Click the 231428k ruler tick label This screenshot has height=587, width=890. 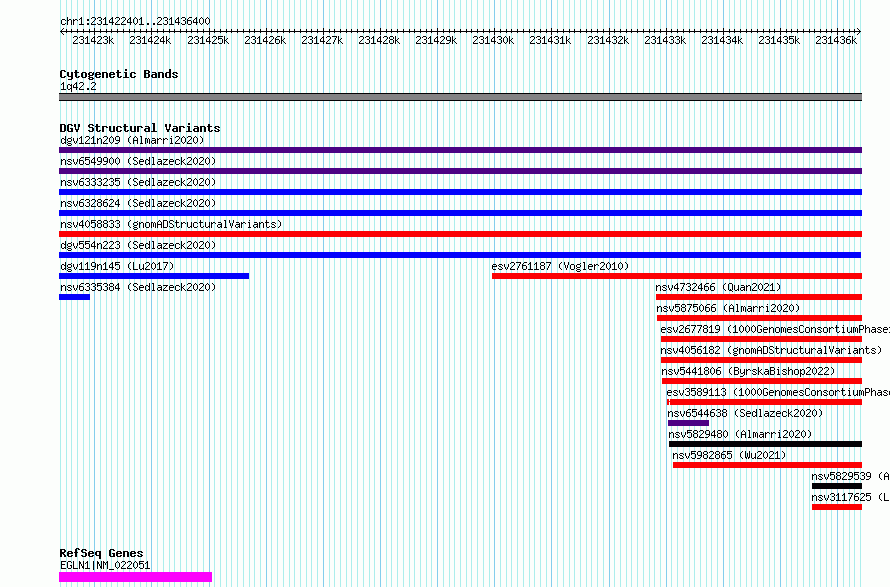coord(379,40)
